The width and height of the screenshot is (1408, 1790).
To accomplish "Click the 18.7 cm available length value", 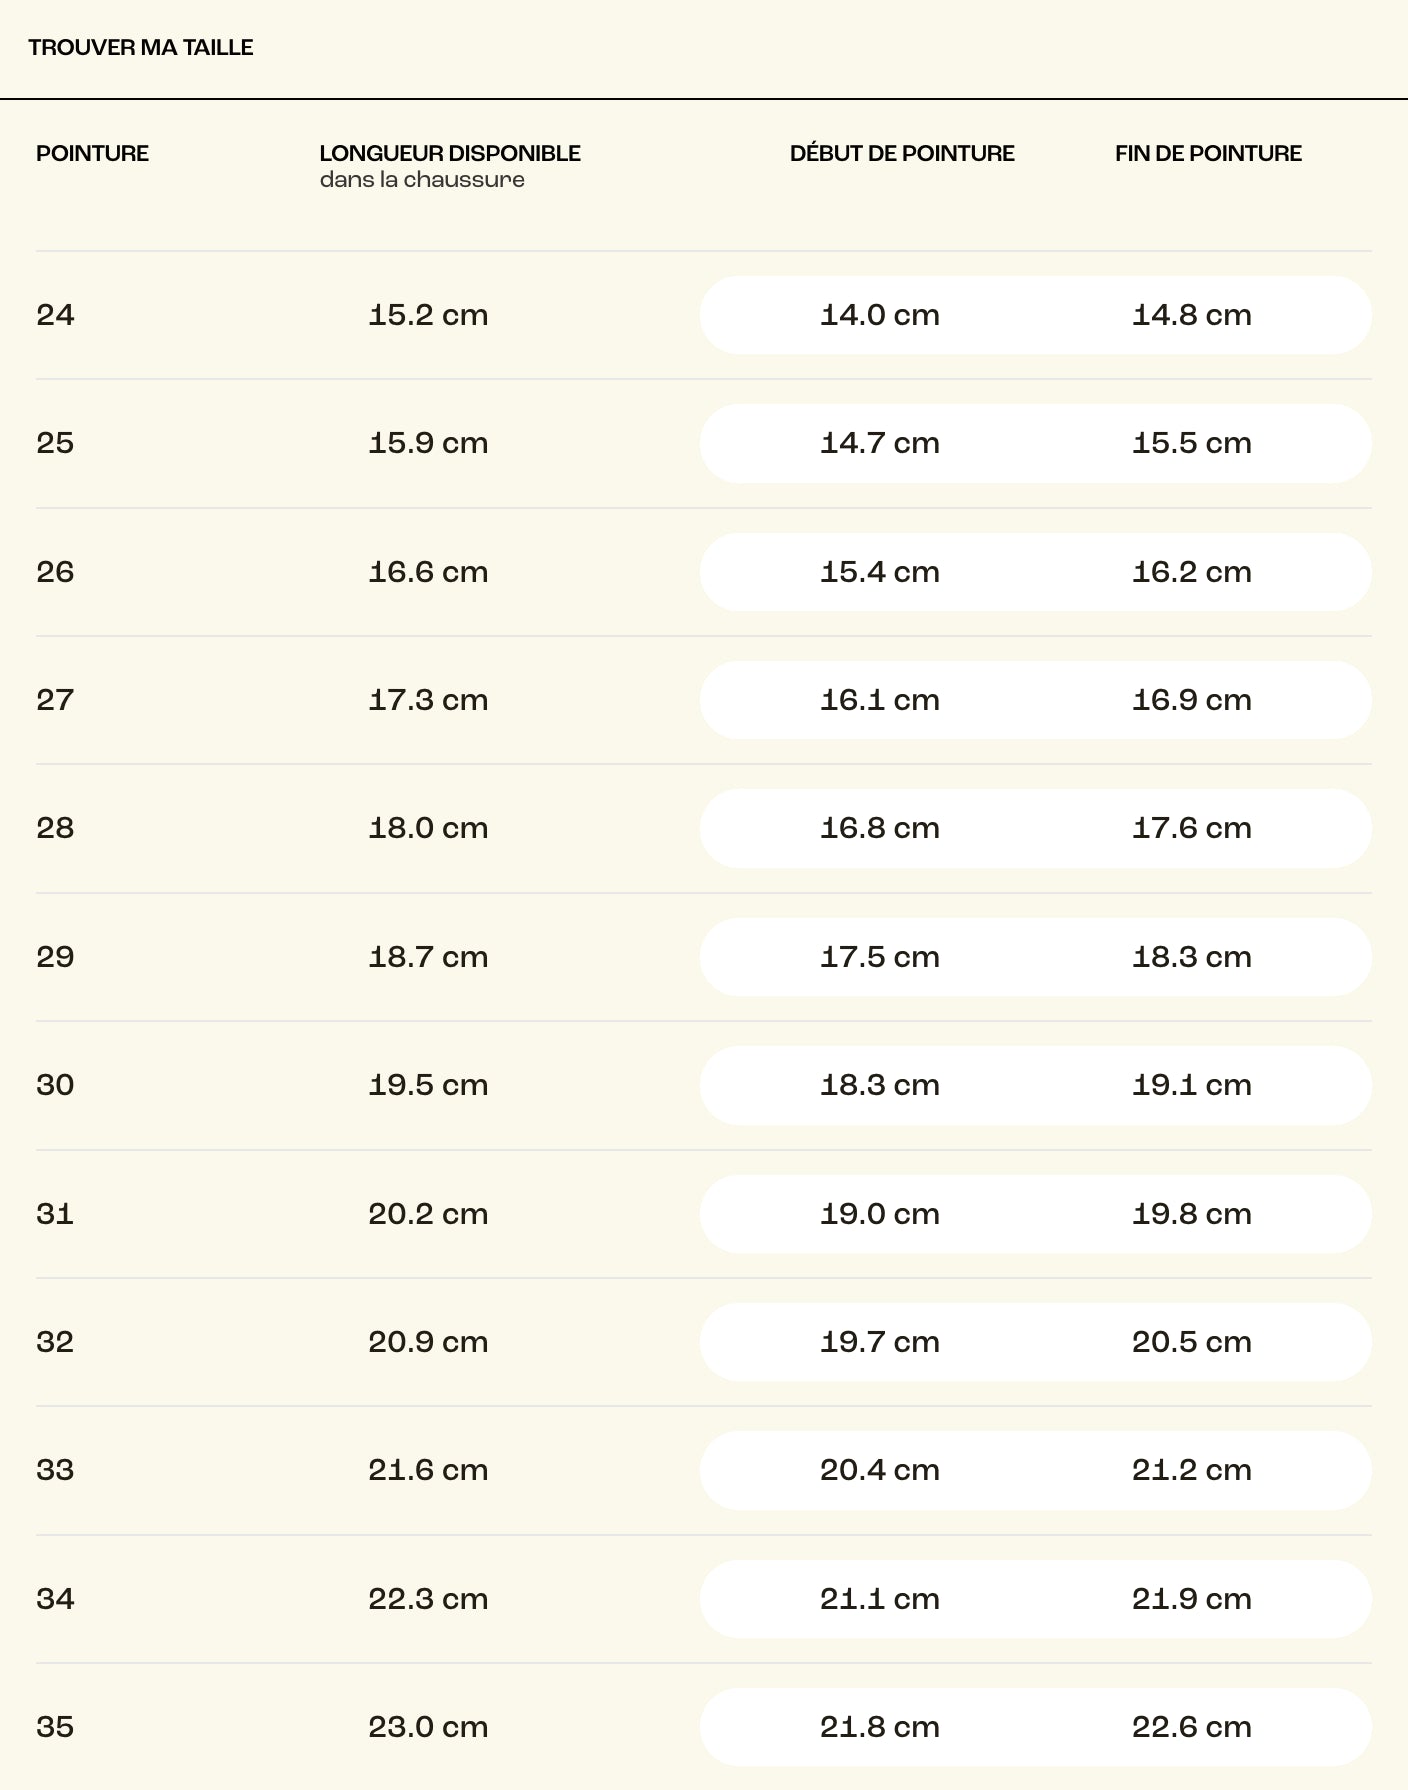I will pyautogui.click(x=428, y=957).
